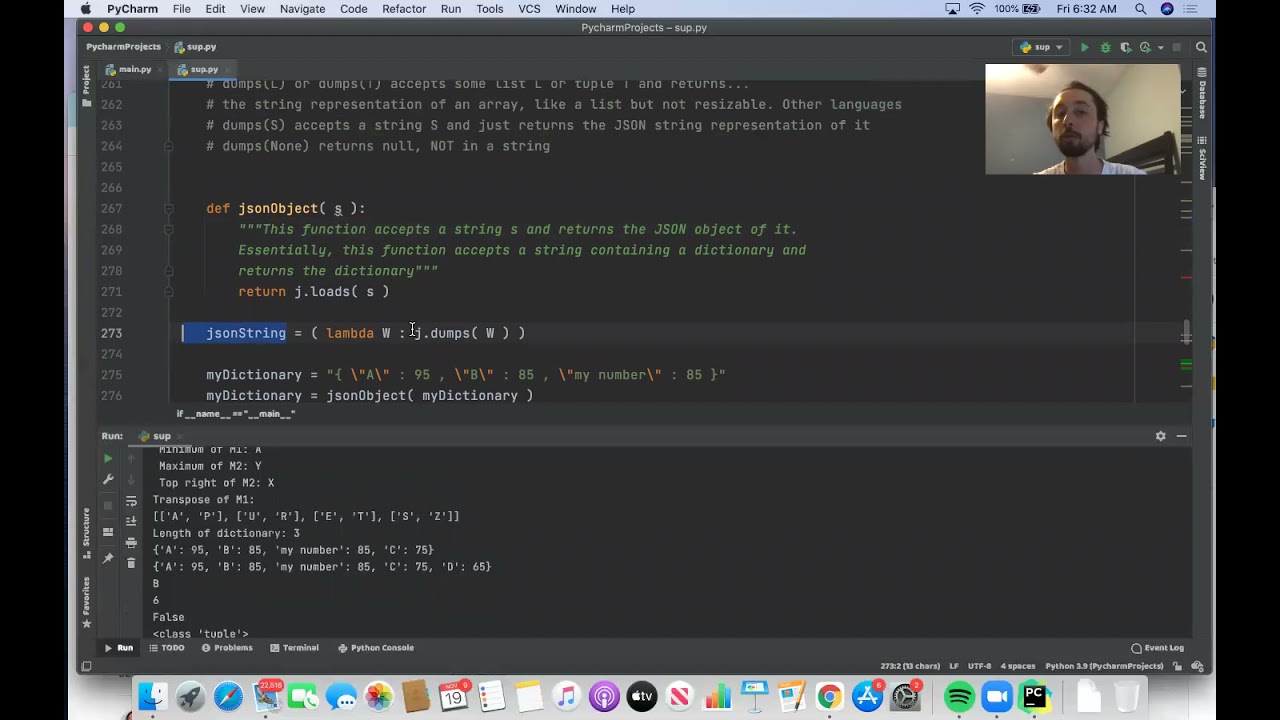The width and height of the screenshot is (1280, 720).
Task: Click the Profile run icon
Action: (1144, 47)
